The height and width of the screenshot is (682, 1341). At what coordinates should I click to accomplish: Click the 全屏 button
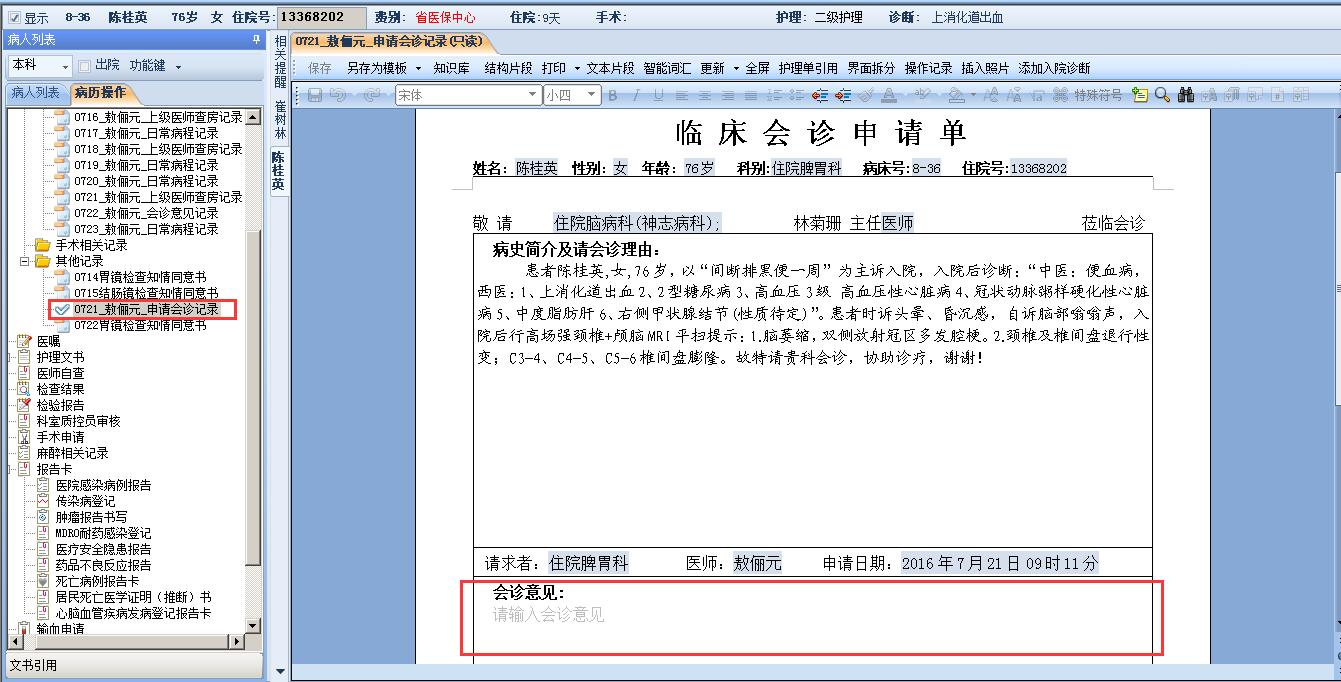click(x=757, y=68)
